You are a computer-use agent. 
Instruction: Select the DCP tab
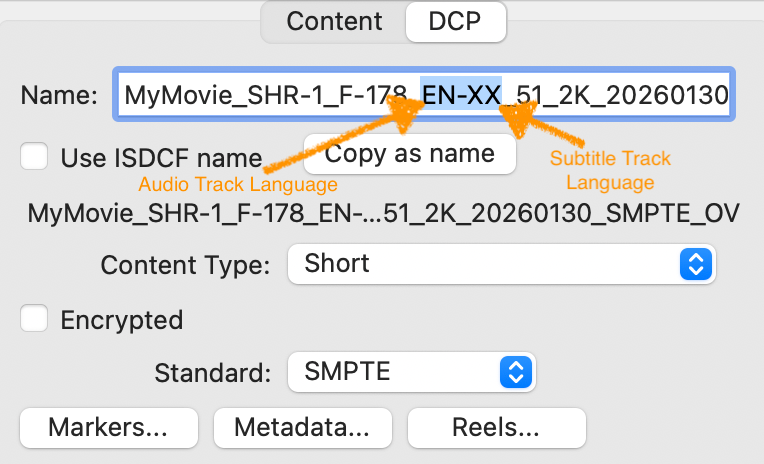coord(455,21)
